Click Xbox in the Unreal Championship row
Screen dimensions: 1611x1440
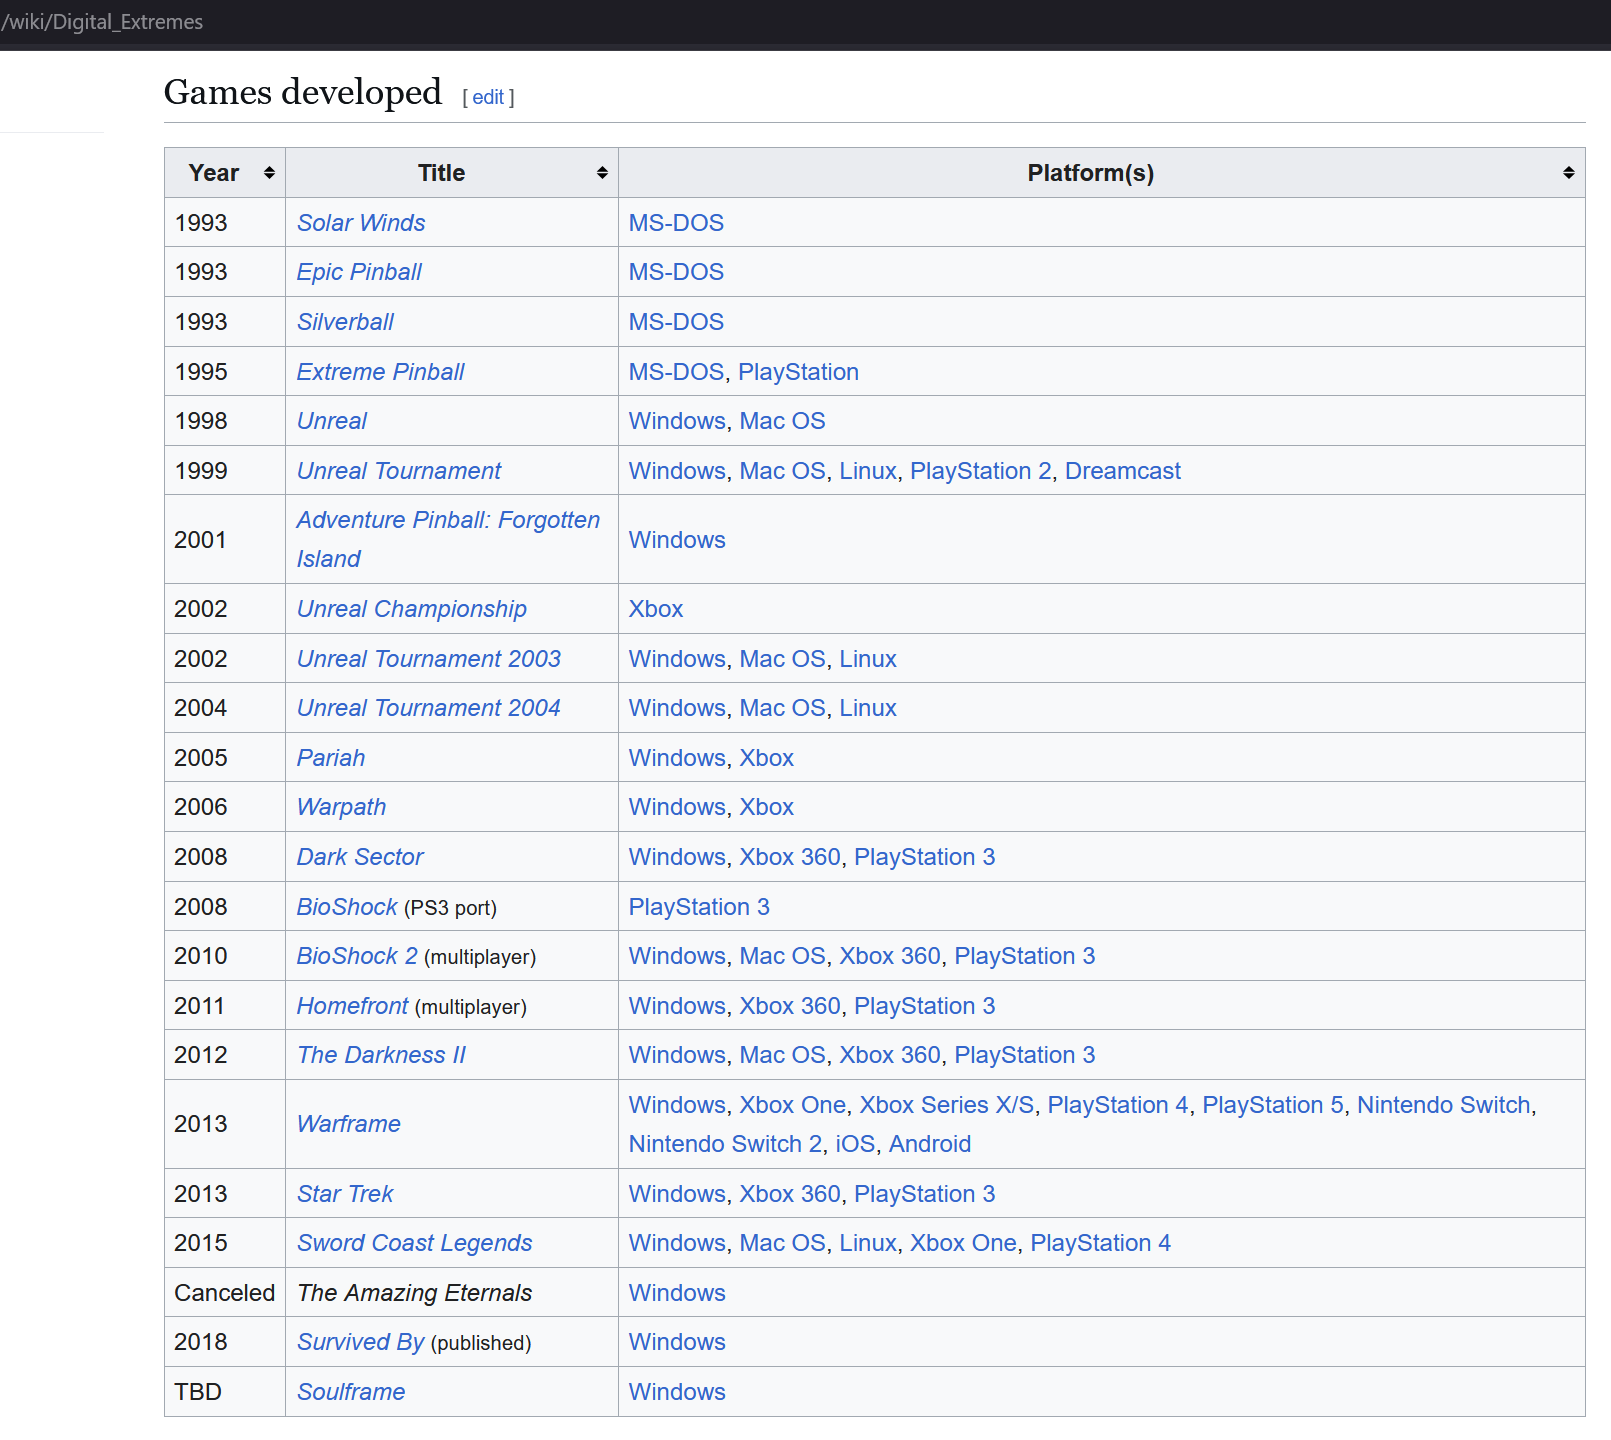point(656,609)
